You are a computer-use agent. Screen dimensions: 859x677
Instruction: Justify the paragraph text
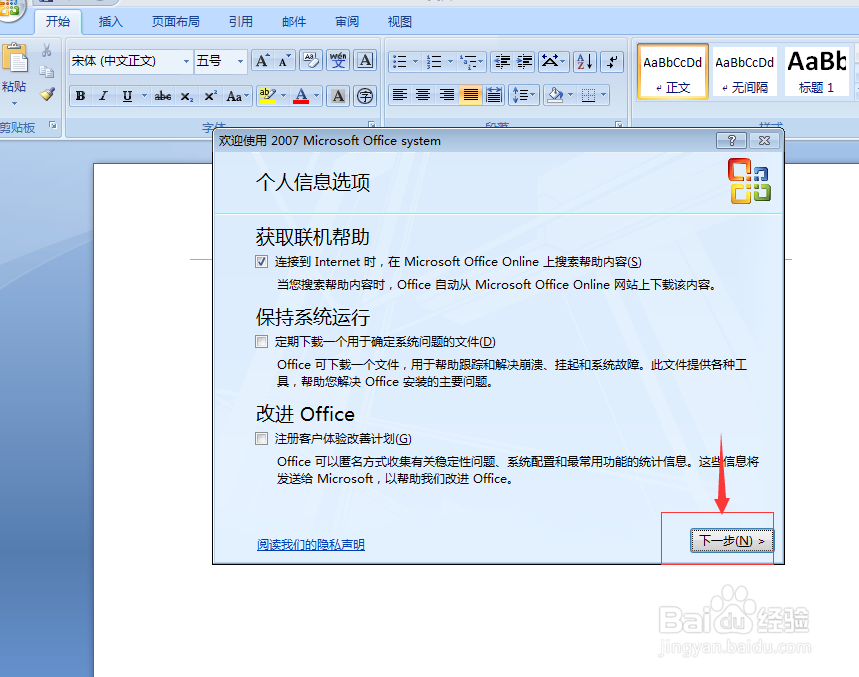pyautogui.click(x=471, y=95)
